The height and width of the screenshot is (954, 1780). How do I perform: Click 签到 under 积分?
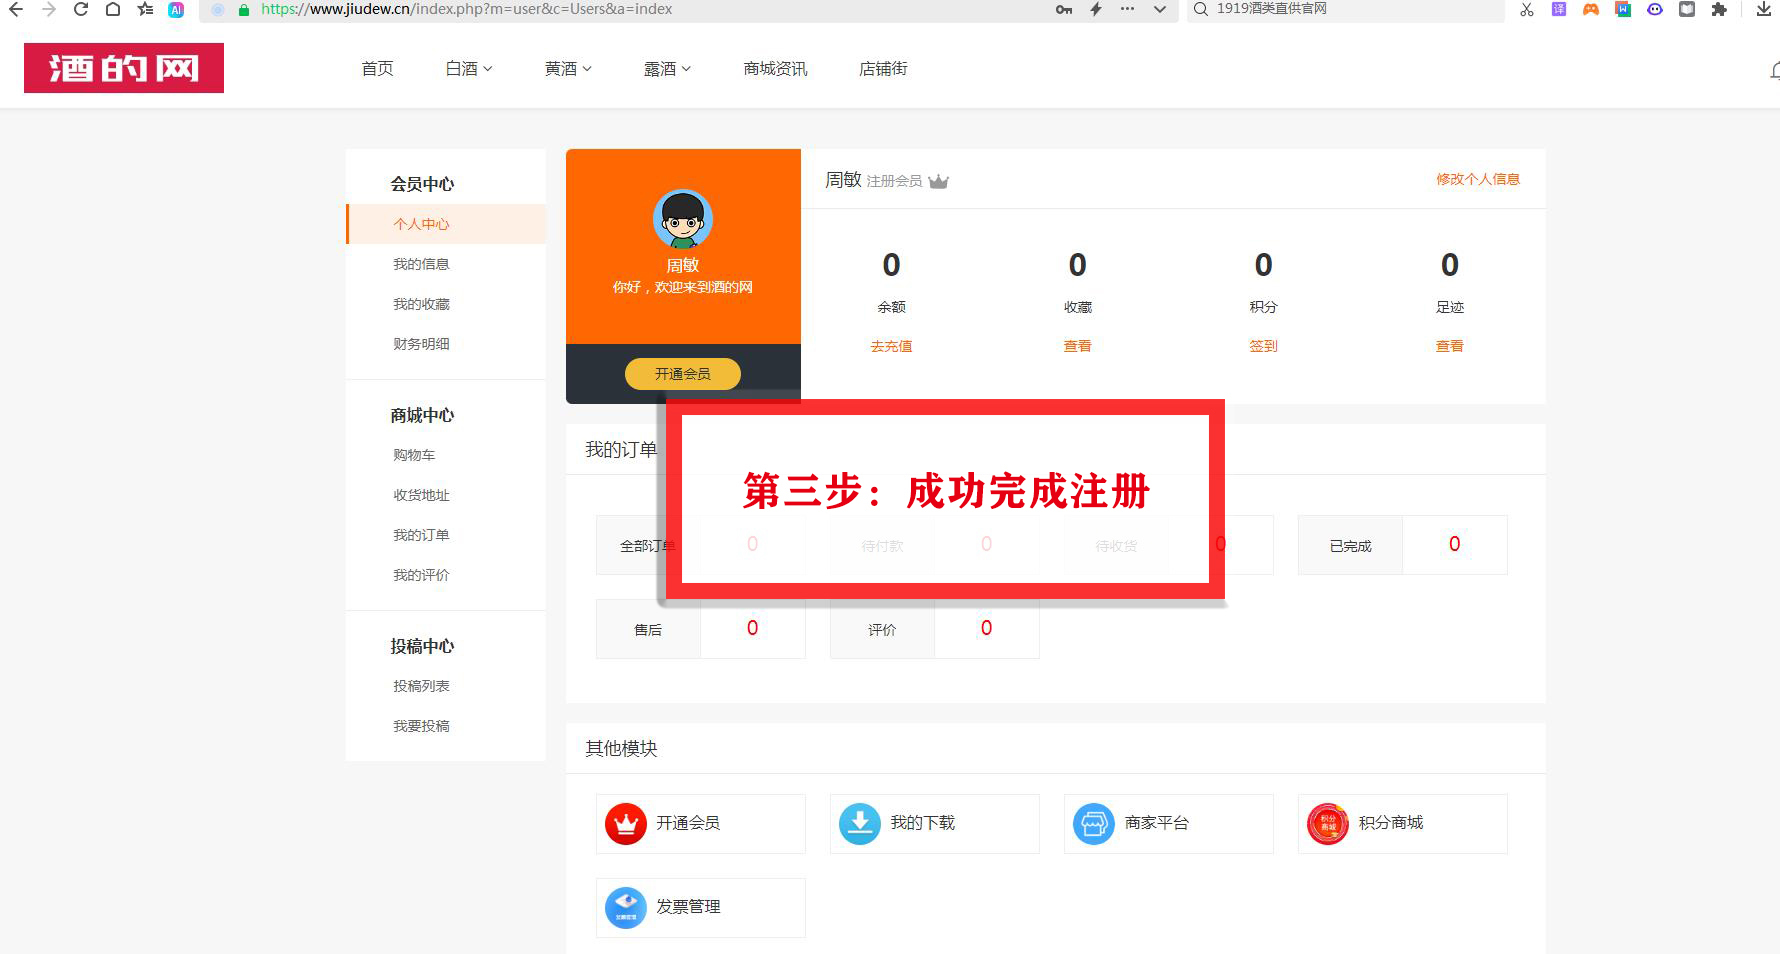pyautogui.click(x=1263, y=346)
